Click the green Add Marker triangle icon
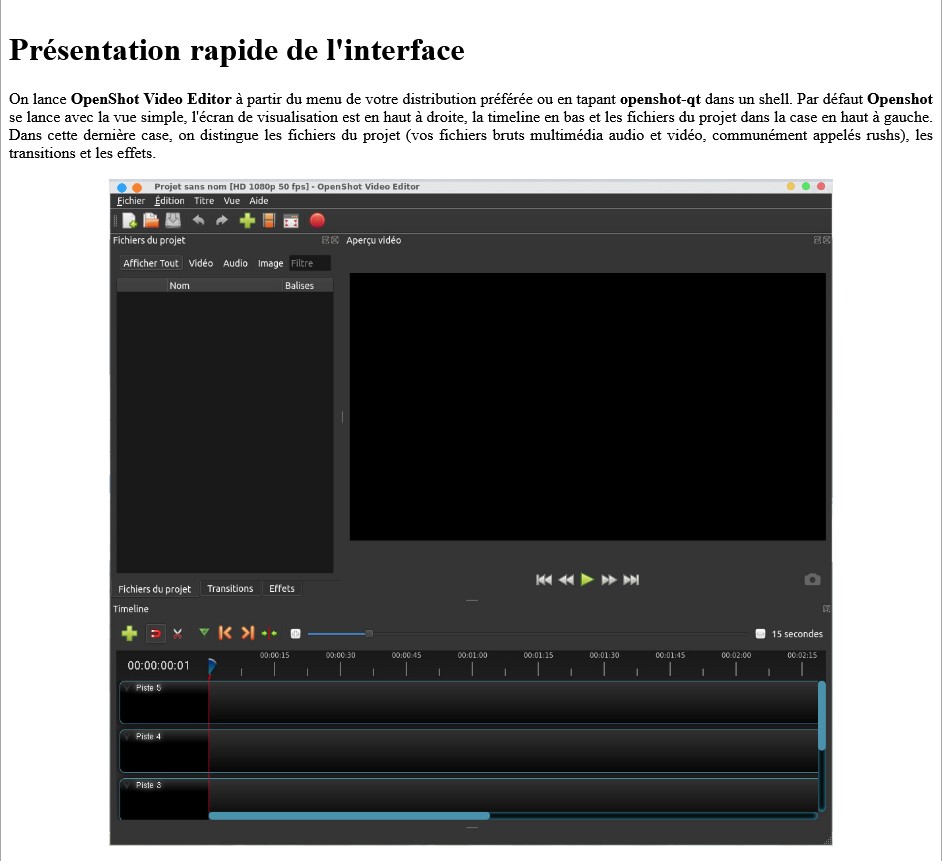Image resolution: width=942 pixels, height=861 pixels. pos(204,632)
